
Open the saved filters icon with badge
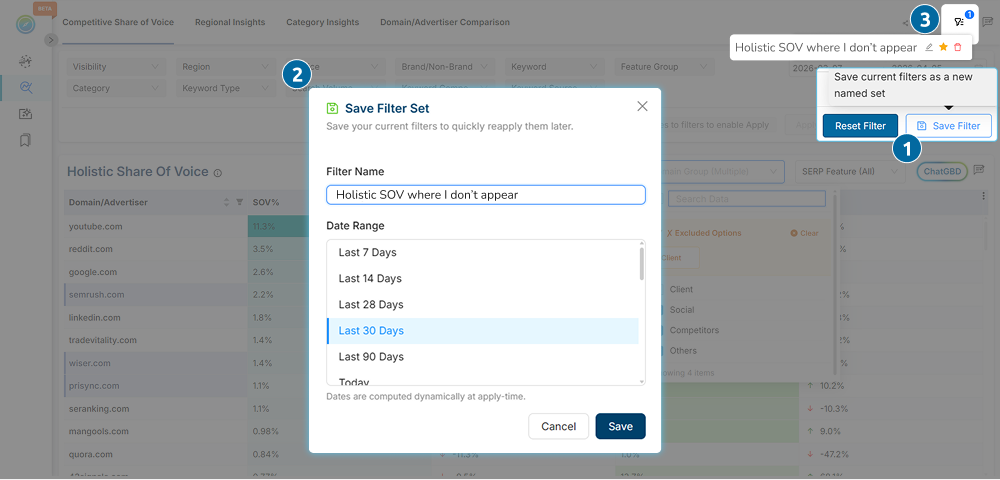[x=959, y=21]
